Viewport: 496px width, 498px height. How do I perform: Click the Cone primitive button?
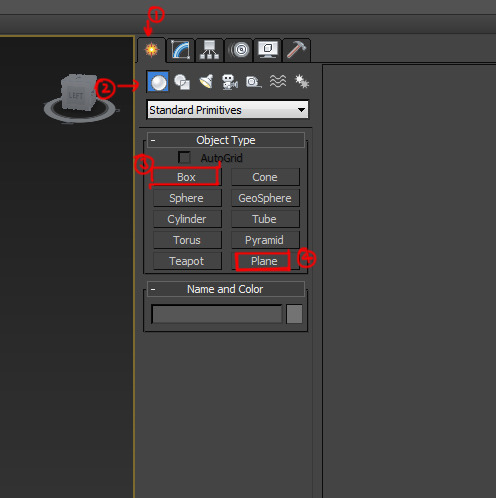pyautogui.click(x=265, y=177)
